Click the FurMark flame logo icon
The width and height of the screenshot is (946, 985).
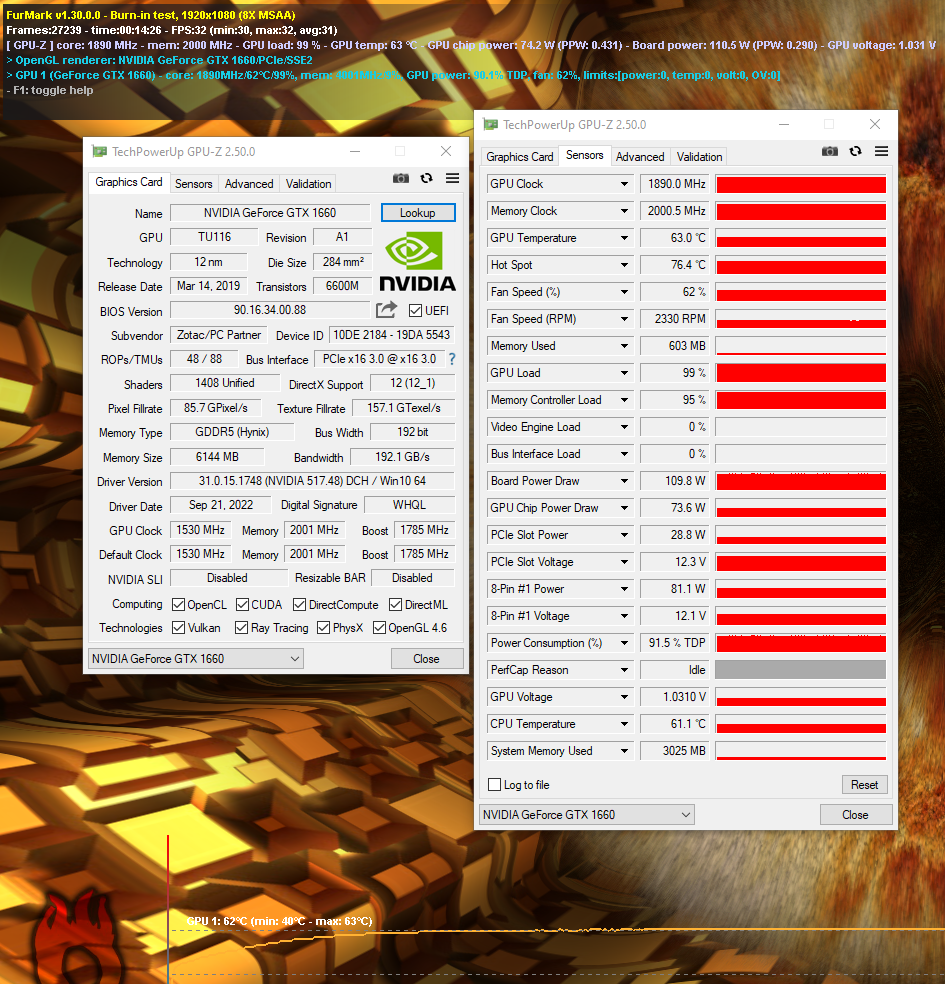click(x=74, y=936)
